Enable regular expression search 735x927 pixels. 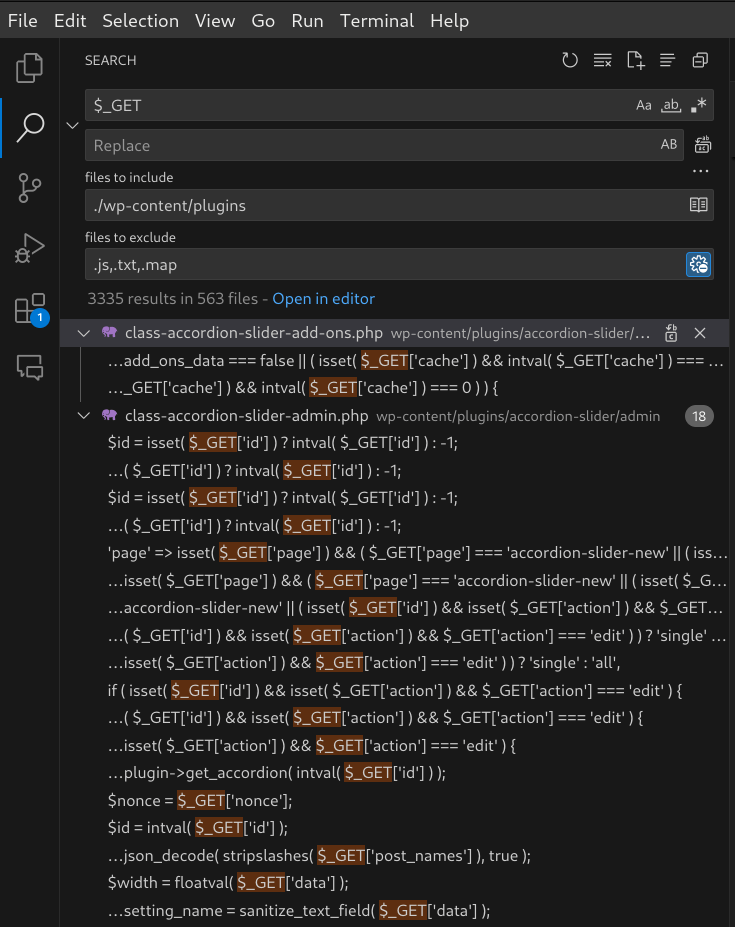pyautogui.click(x=699, y=105)
